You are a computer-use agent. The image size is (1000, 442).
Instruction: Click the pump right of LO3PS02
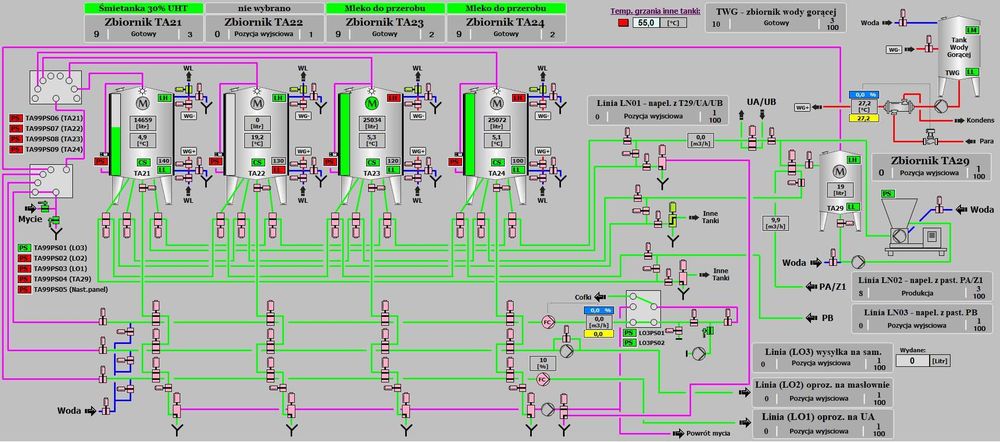point(700,353)
